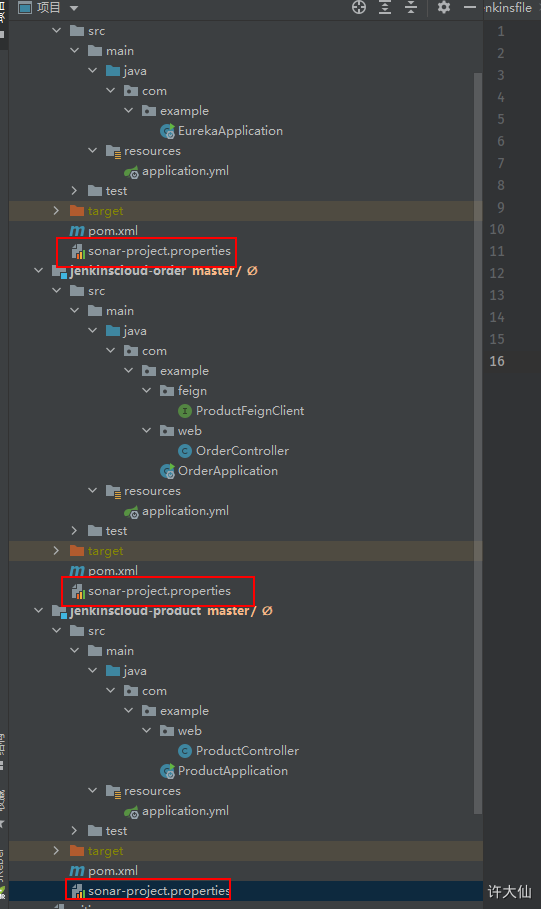Select java source folder in jenkinscloud-order
The image size is (541, 909).
[135, 331]
